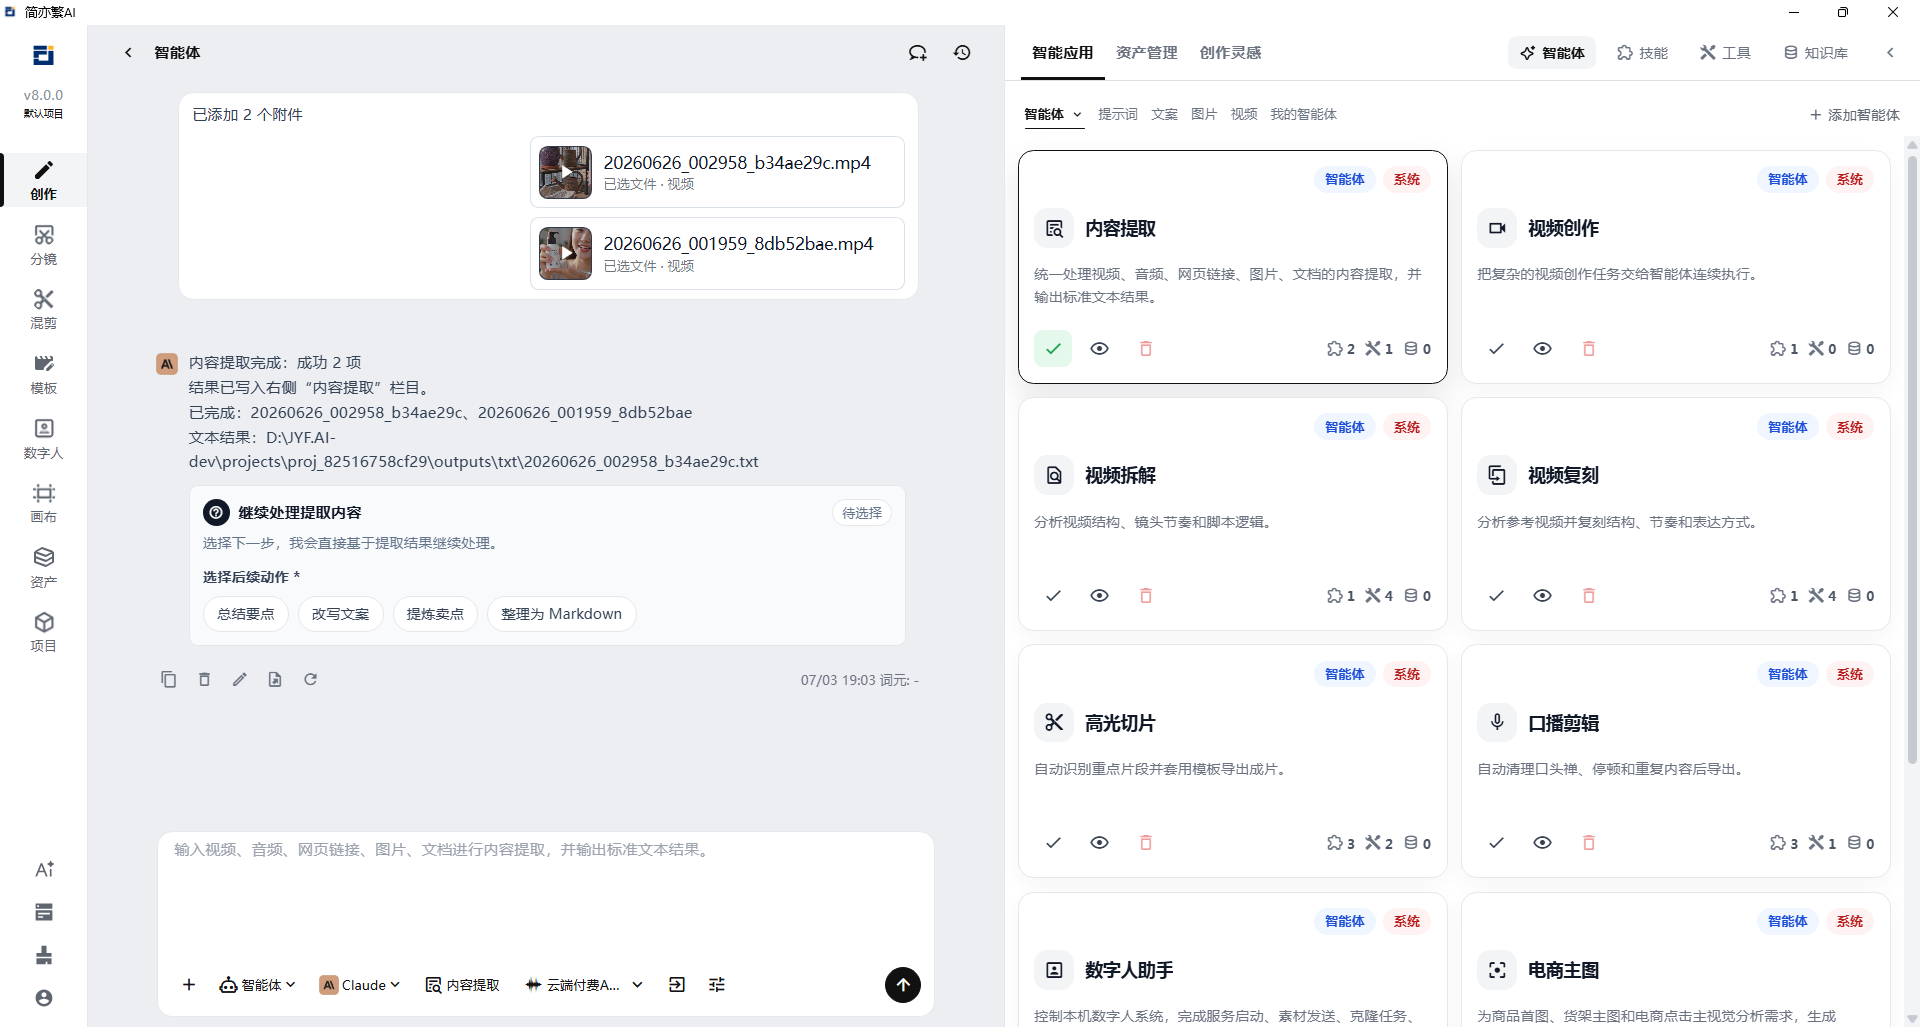This screenshot has width=1920, height=1027.
Task: Select the 视频拆解 agent checkmark
Action: coord(1053,596)
